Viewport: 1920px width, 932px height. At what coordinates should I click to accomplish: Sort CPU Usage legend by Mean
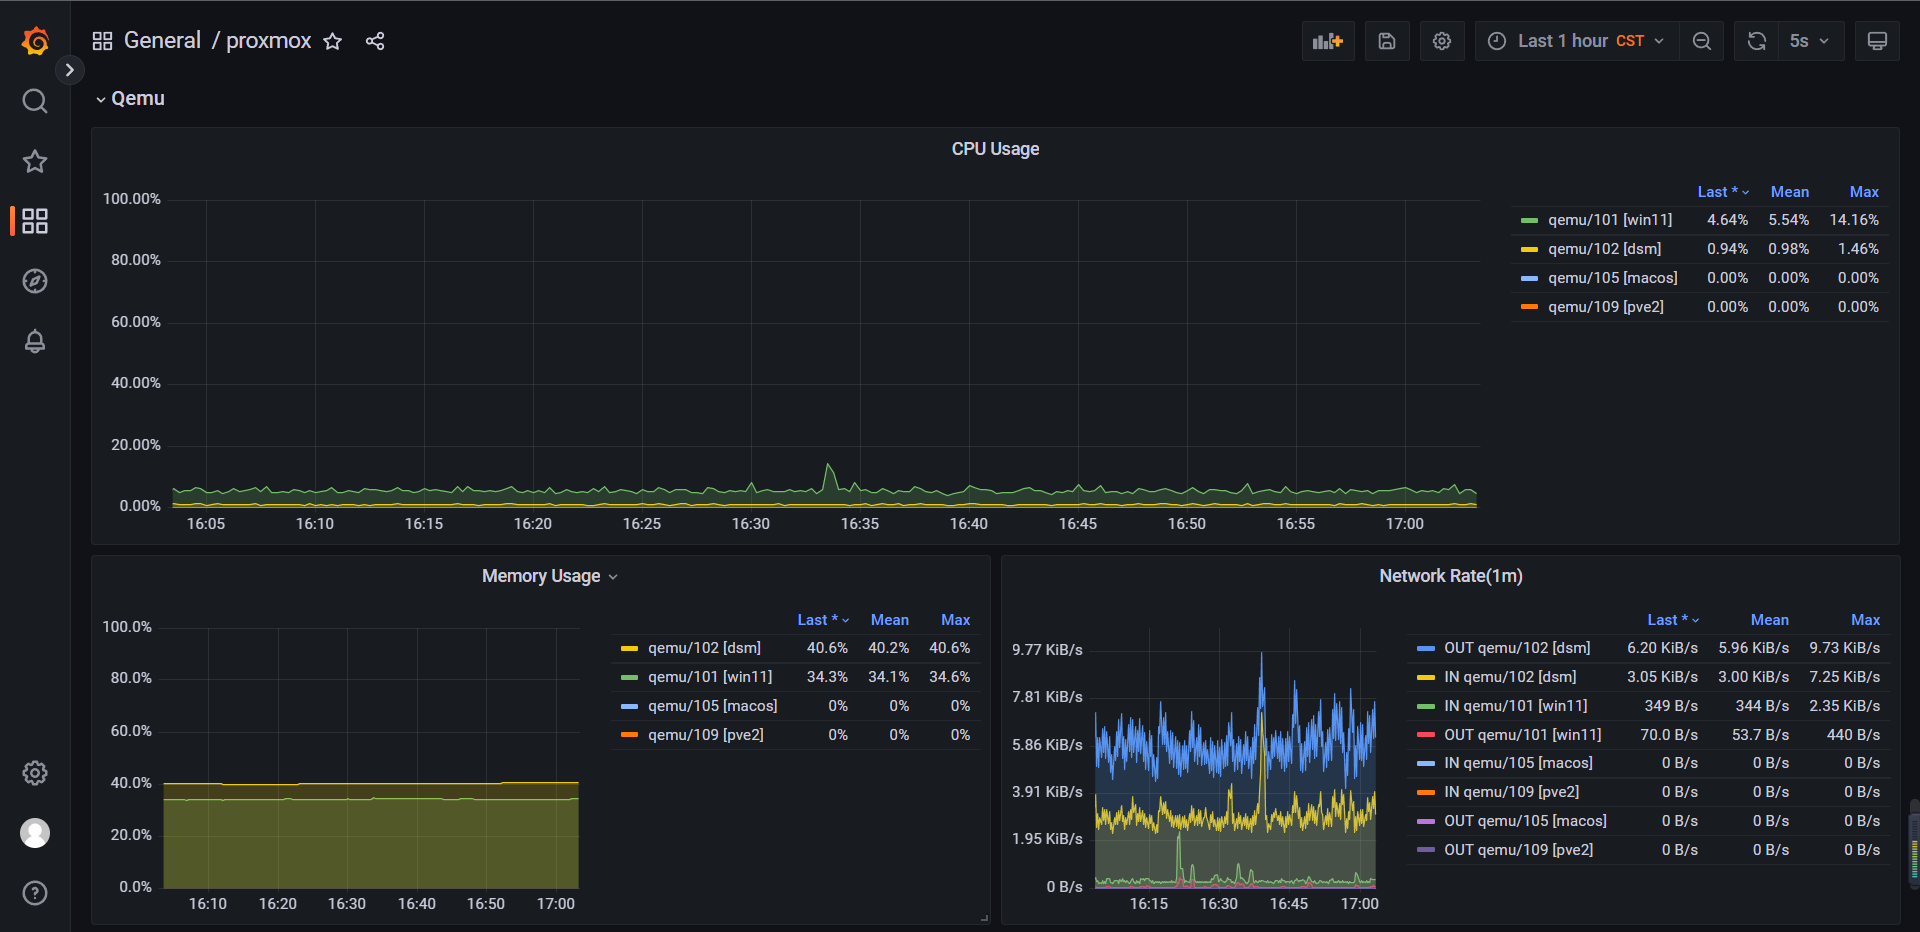pyautogui.click(x=1789, y=192)
